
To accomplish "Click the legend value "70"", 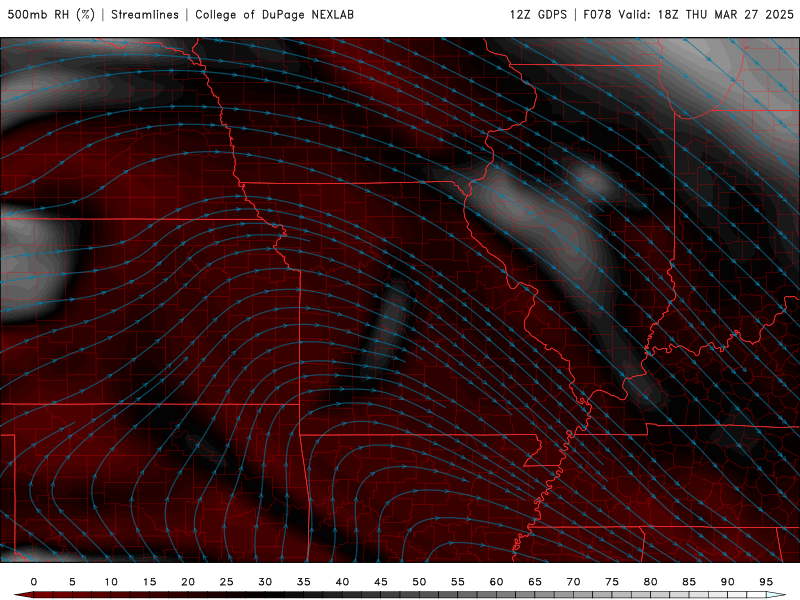I will pyautogui.click(x=573, y=582).
